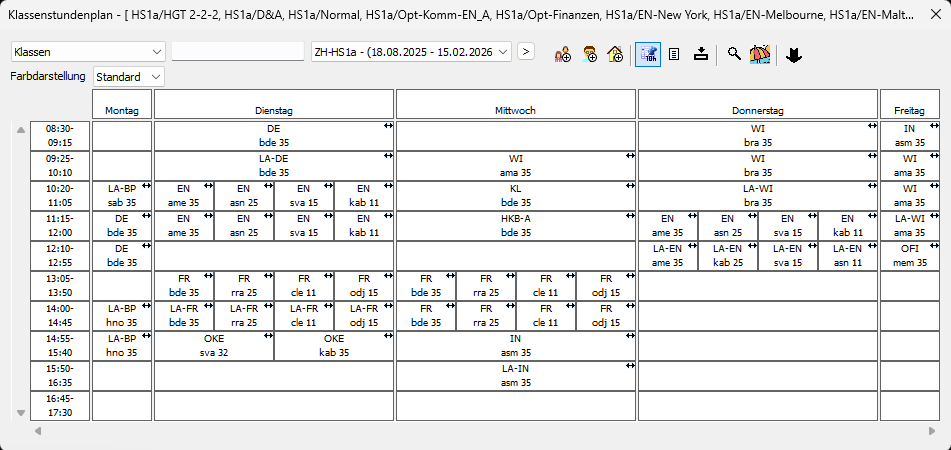Click the add teacher icon with plus sign
This screenshot has height=450, width=951.
click(x=589, y=55)
